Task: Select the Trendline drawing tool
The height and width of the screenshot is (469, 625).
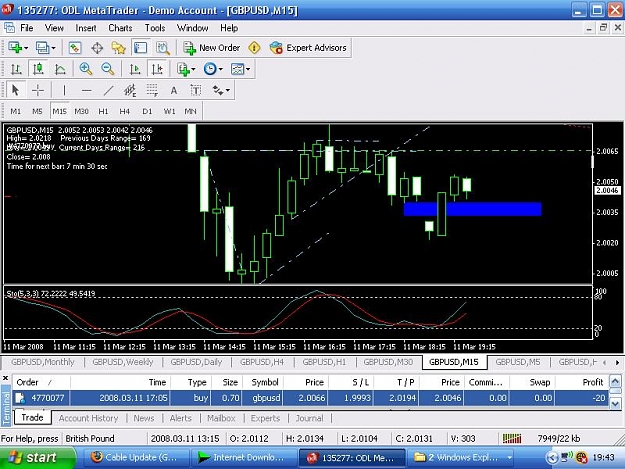Action: [108, 90]
